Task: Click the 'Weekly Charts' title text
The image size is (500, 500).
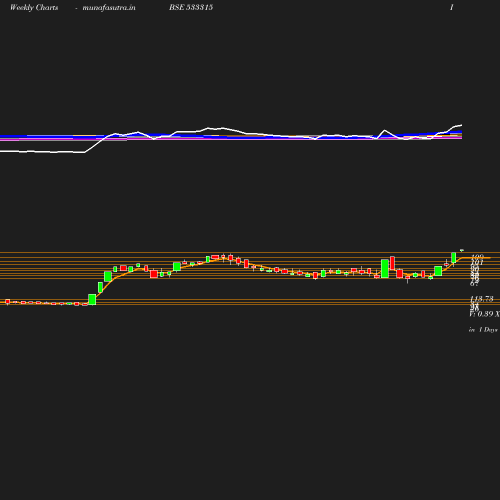Action: coord(34,7)
